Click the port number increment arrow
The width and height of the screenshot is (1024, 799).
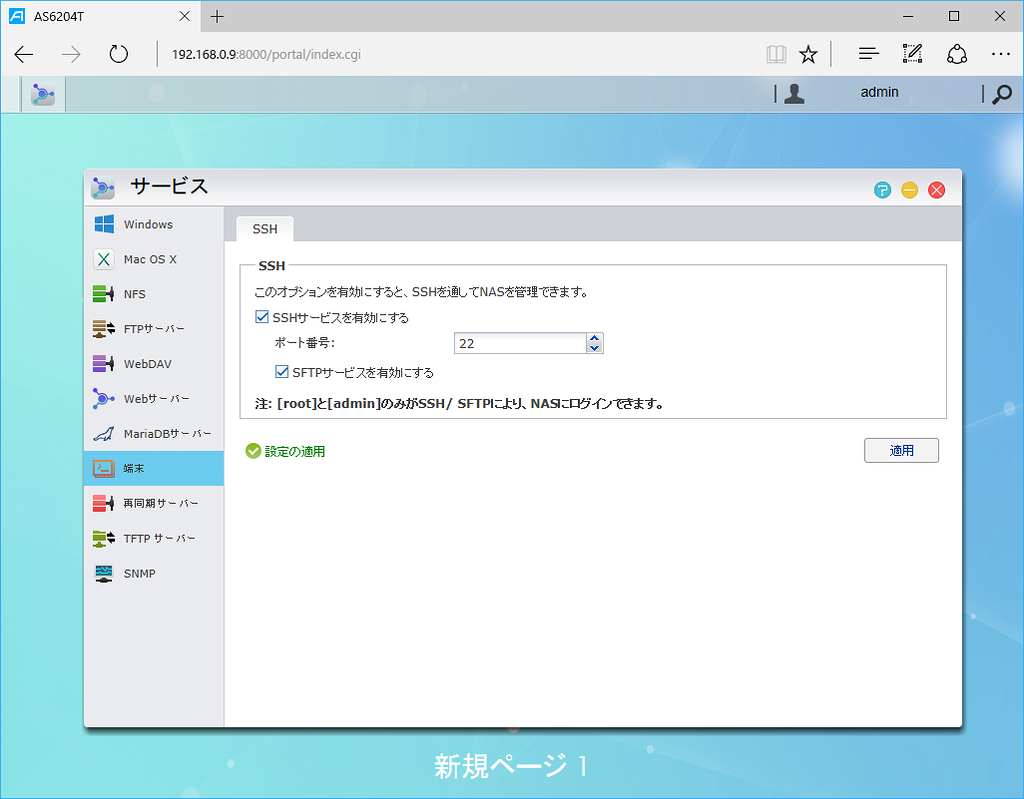tap(595, 337)
